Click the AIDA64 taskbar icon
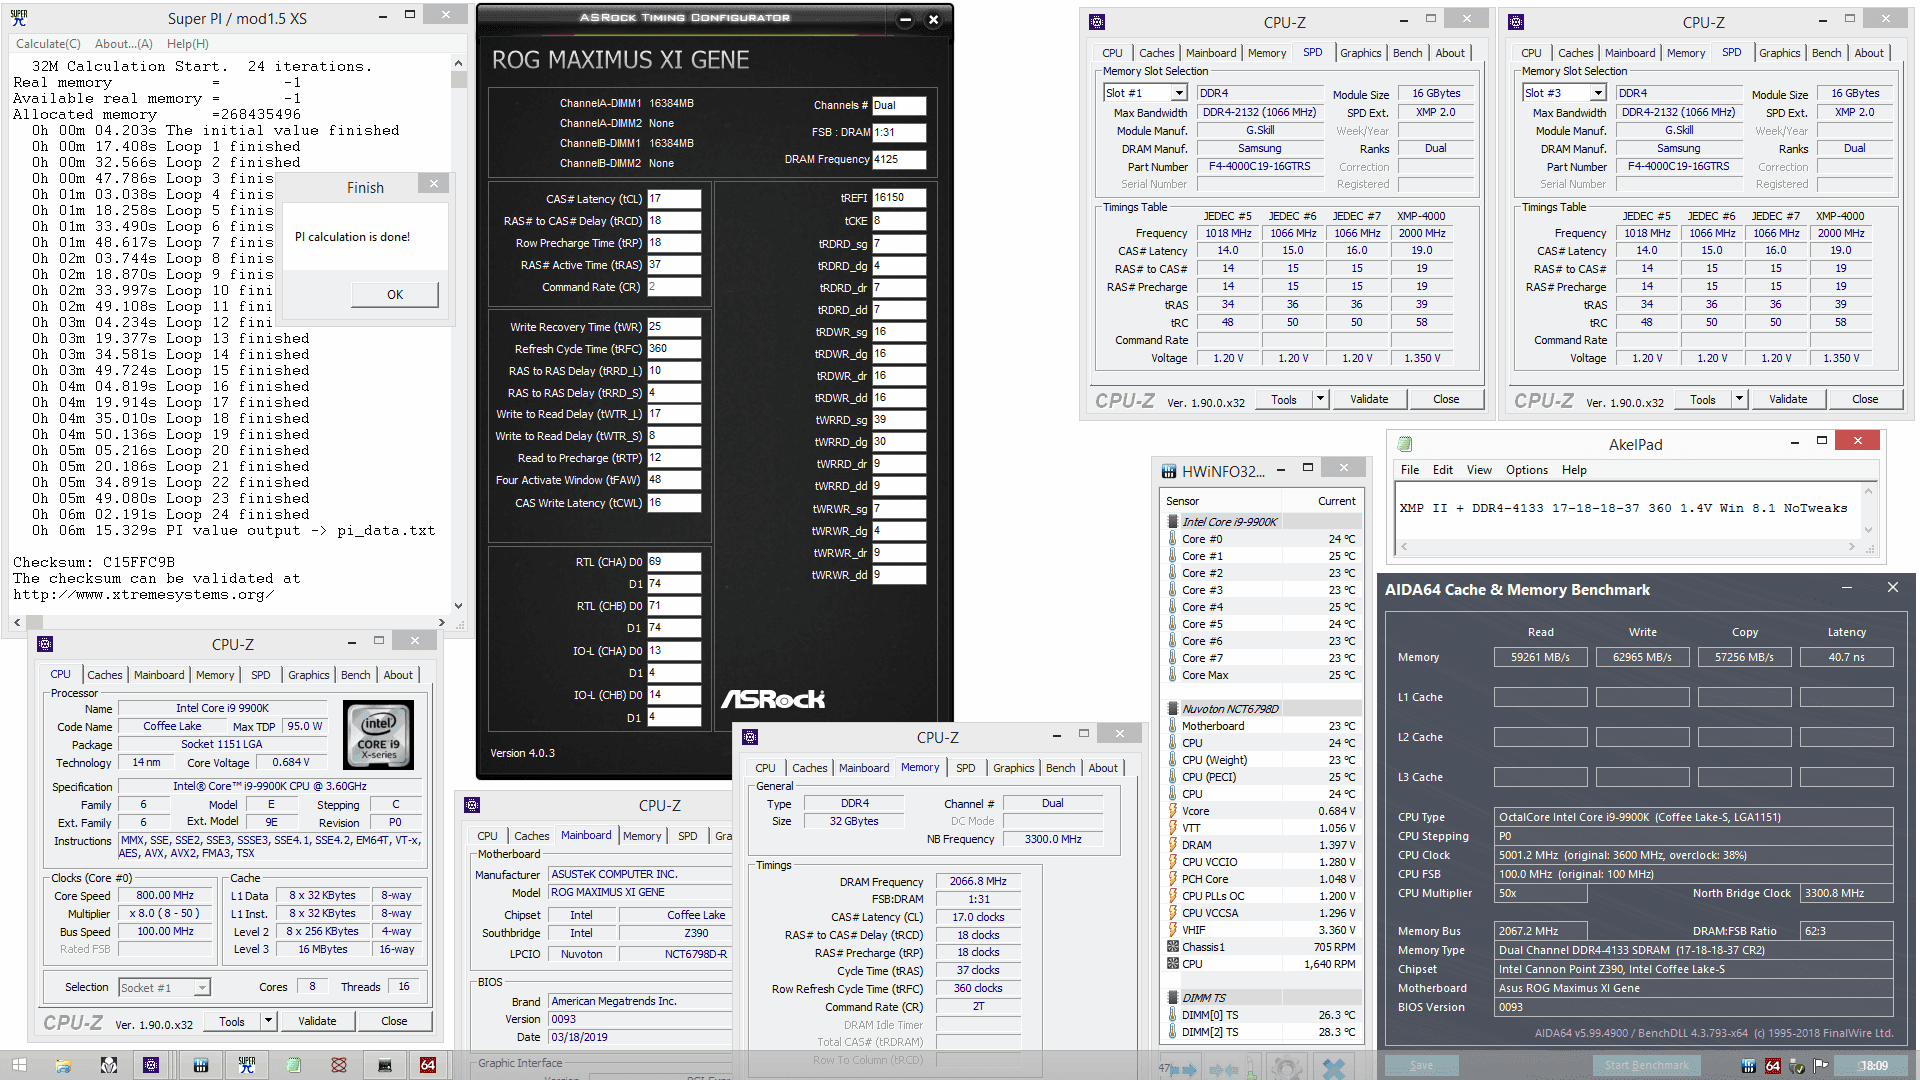Screen dimensions: 1920x1080 [428, 1065]
